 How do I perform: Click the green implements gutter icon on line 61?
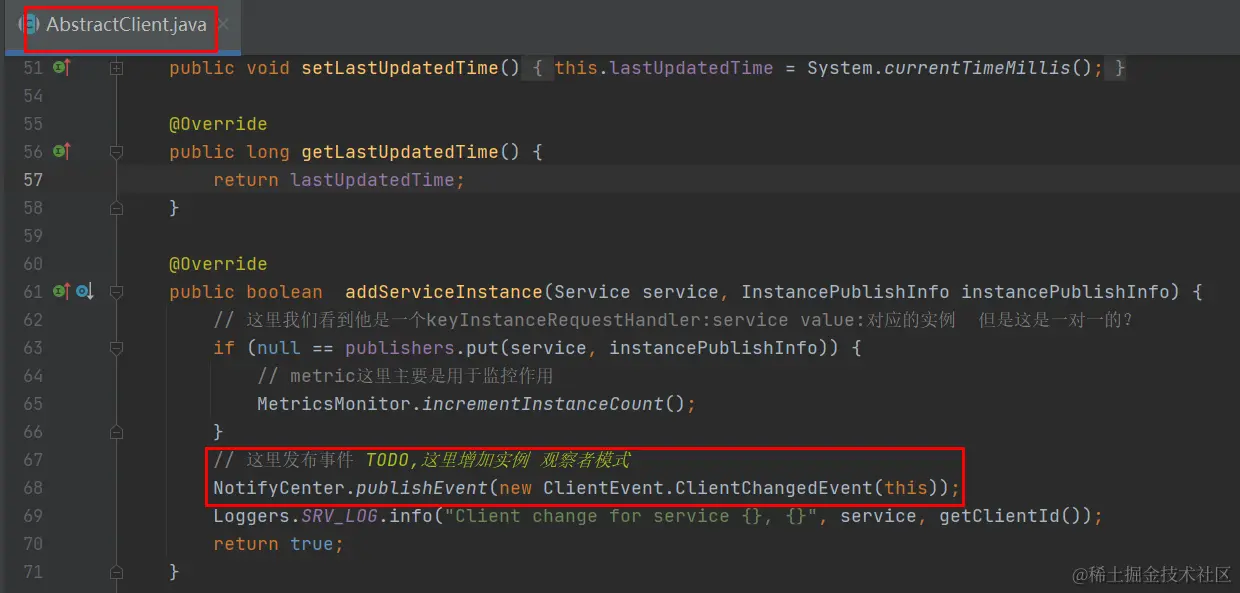pos(62,292)
